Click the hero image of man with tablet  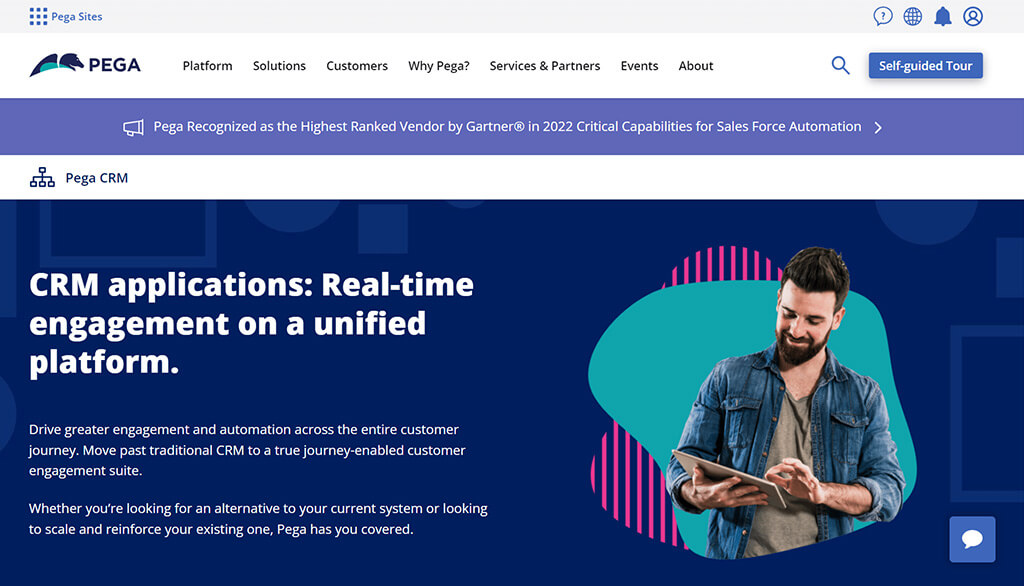tap(752, 402)
